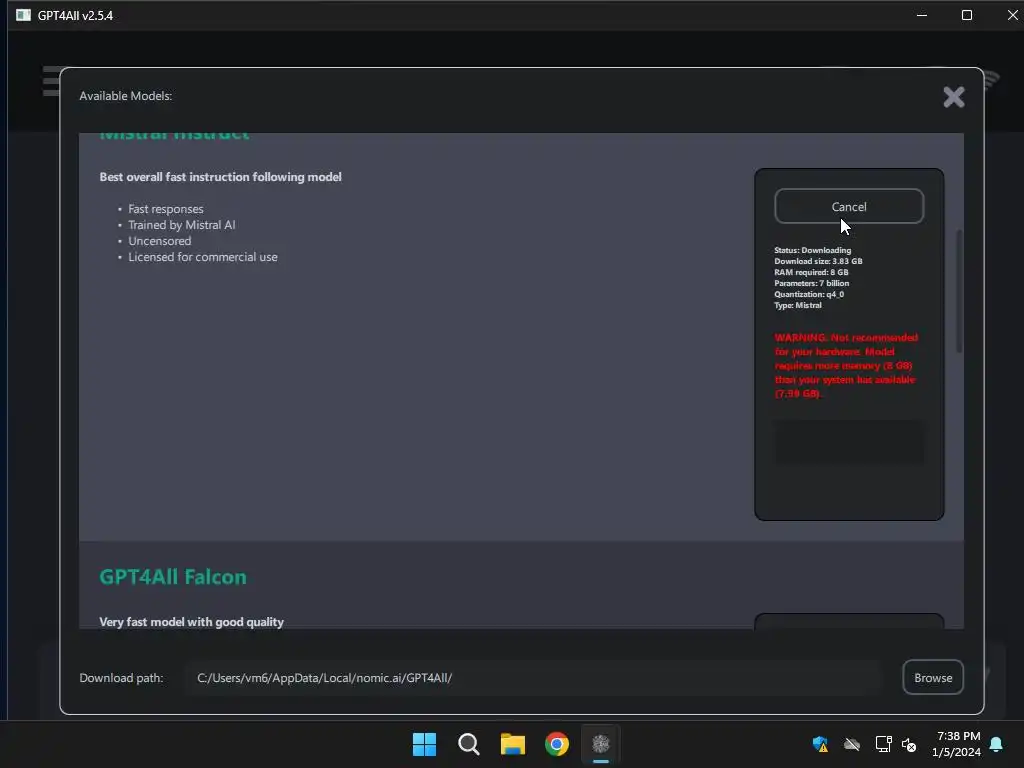Click the OneDrive cloud tray icon
1024x768 pixels.
(x=852, y=744)
